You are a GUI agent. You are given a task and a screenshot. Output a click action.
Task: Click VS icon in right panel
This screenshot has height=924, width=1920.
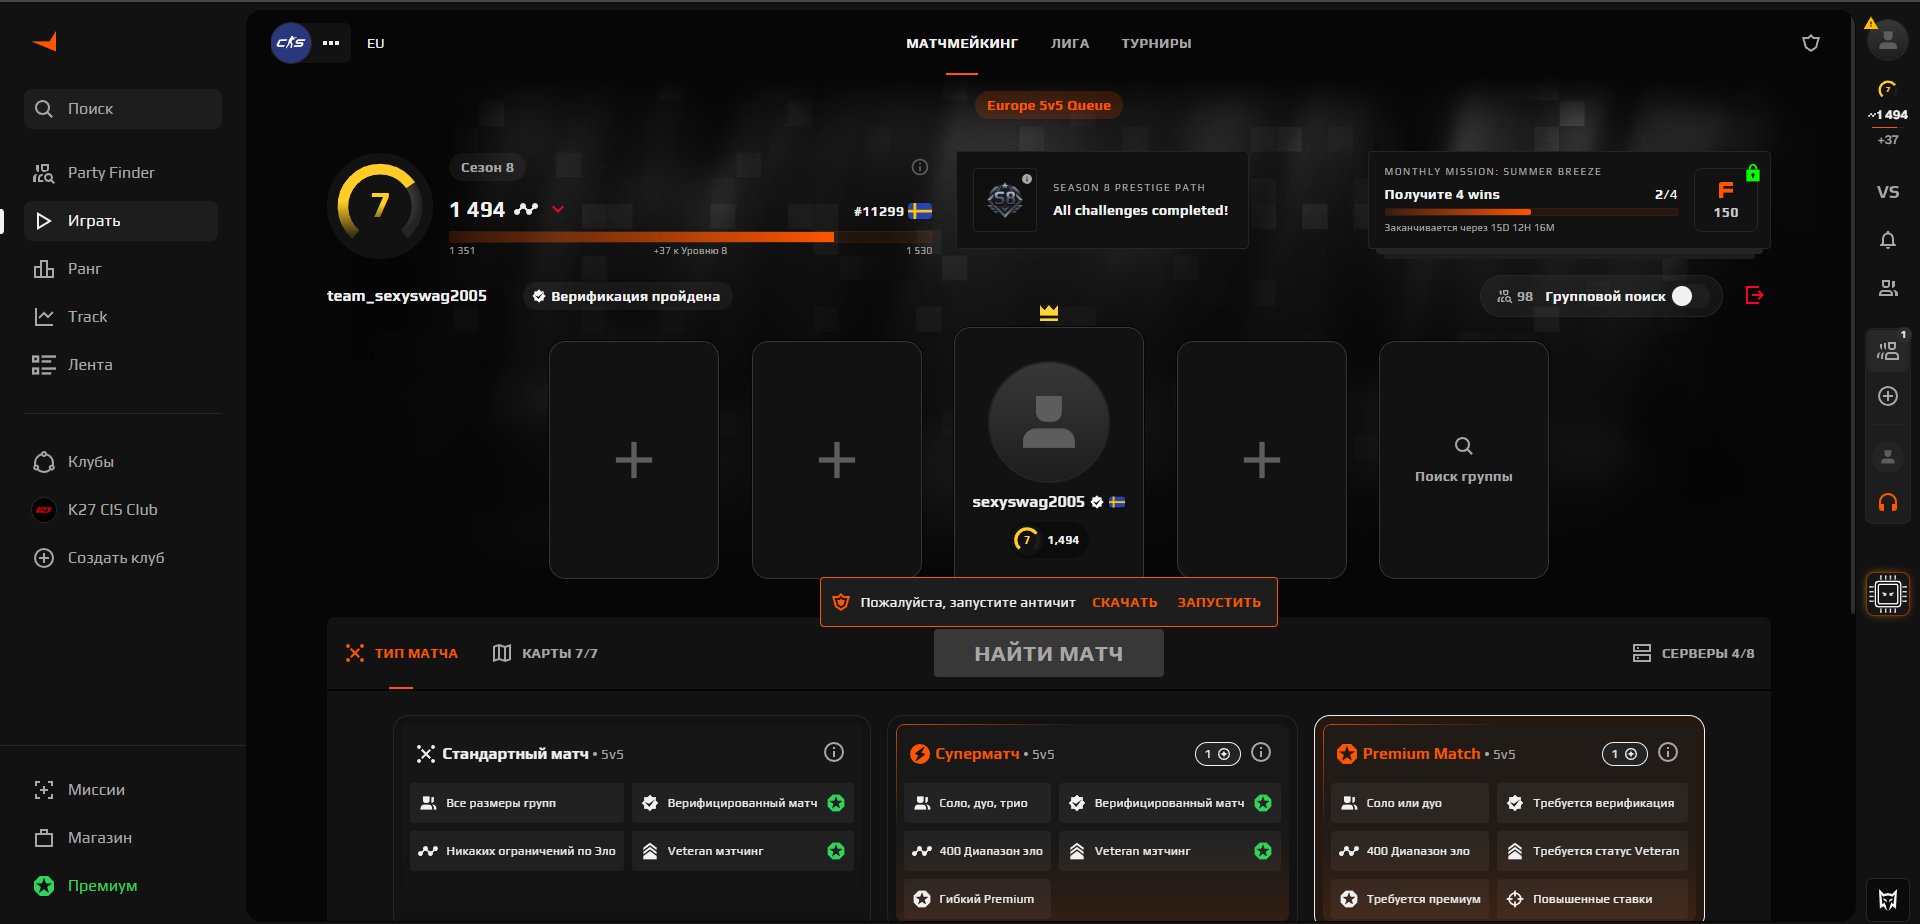click(1888, 192)
